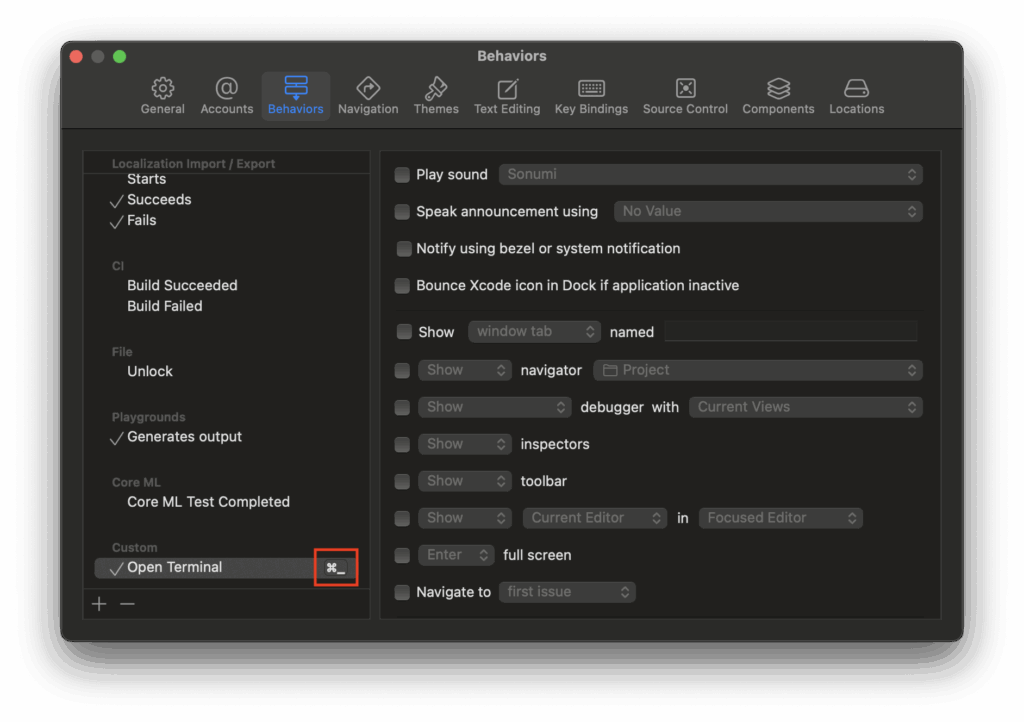Toggle the toolbar row checkbox

402,481
